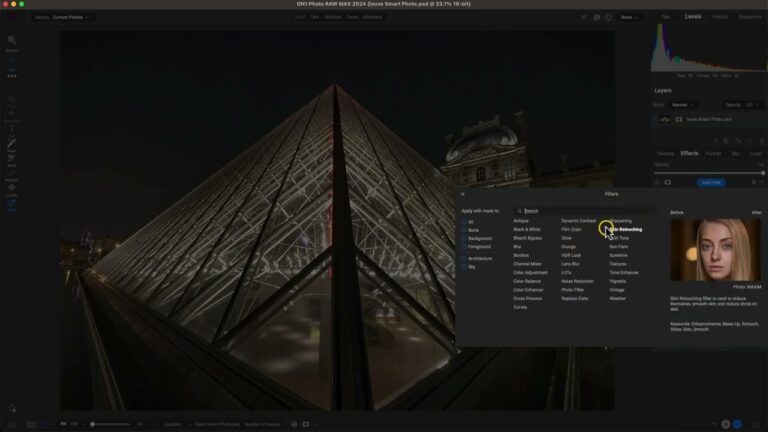Select the None mask radio option
The width and height of the screenshot is (768, 432).
click(464, 230)
